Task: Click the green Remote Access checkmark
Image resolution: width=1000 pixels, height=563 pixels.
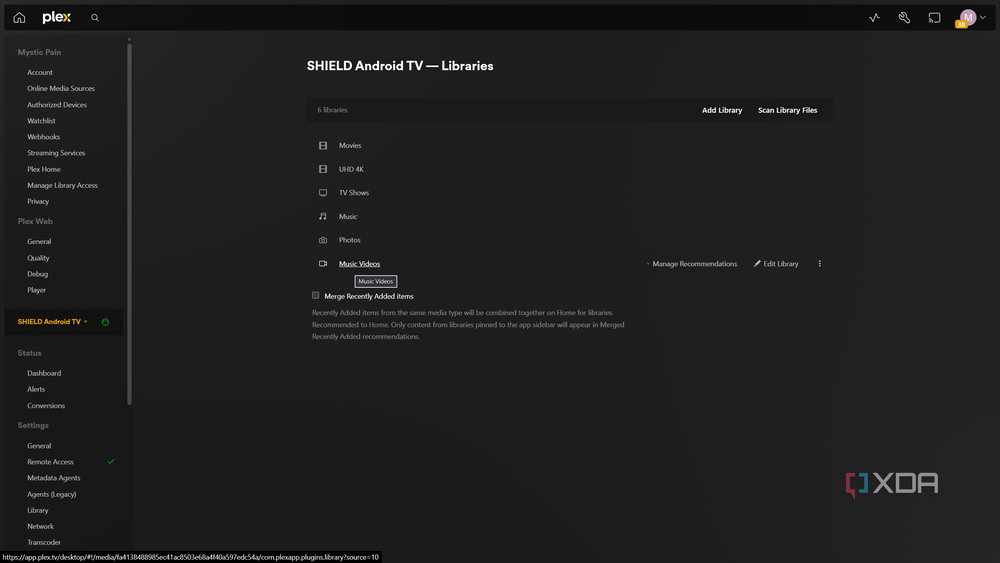Action: [111, 462]
